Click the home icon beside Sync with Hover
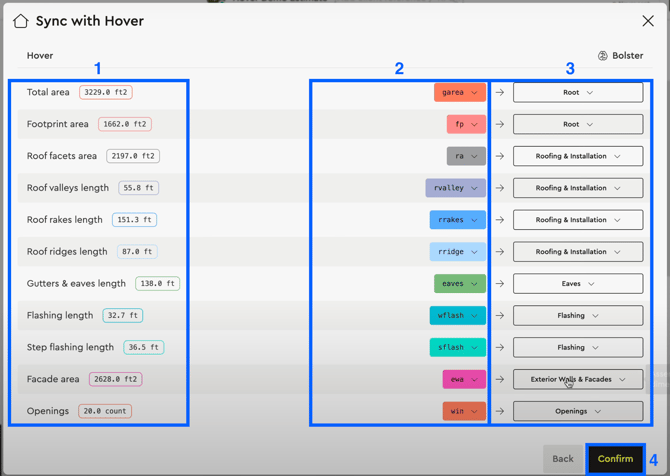This screenshot has height=476, width=670. pyautogui.click(x=20, y=21)
